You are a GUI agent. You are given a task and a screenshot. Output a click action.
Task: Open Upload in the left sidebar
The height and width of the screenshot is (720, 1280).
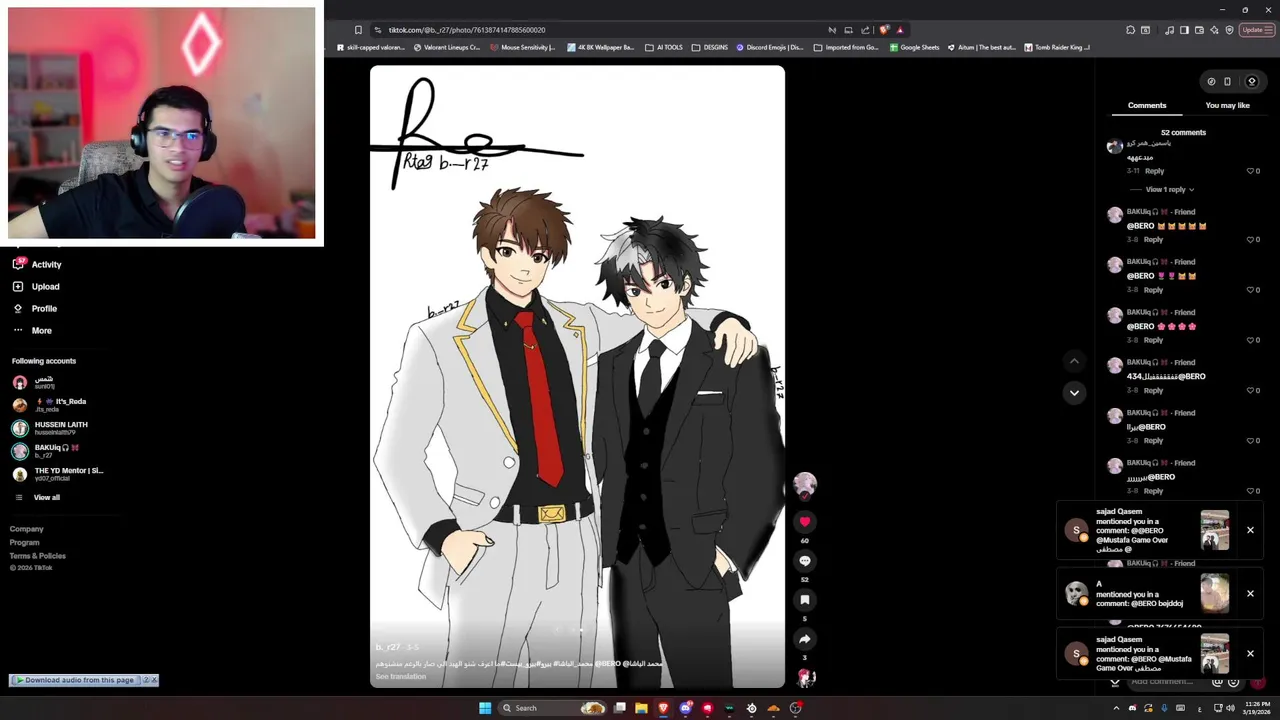point(37,286)
